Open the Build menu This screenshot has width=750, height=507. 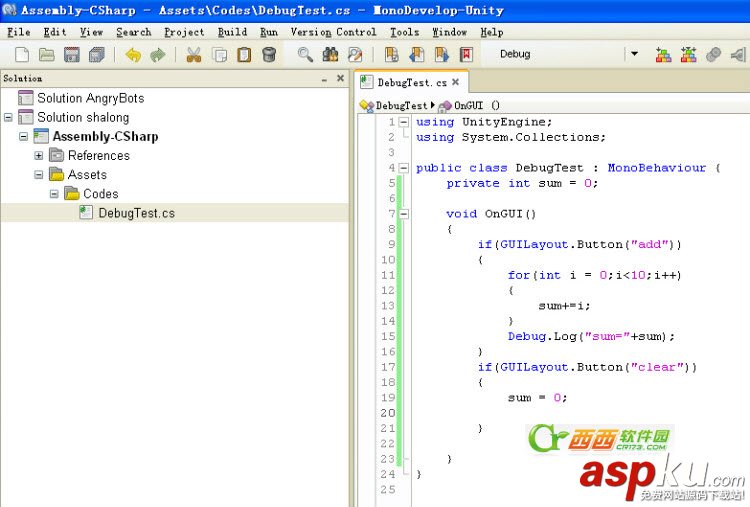232,32
